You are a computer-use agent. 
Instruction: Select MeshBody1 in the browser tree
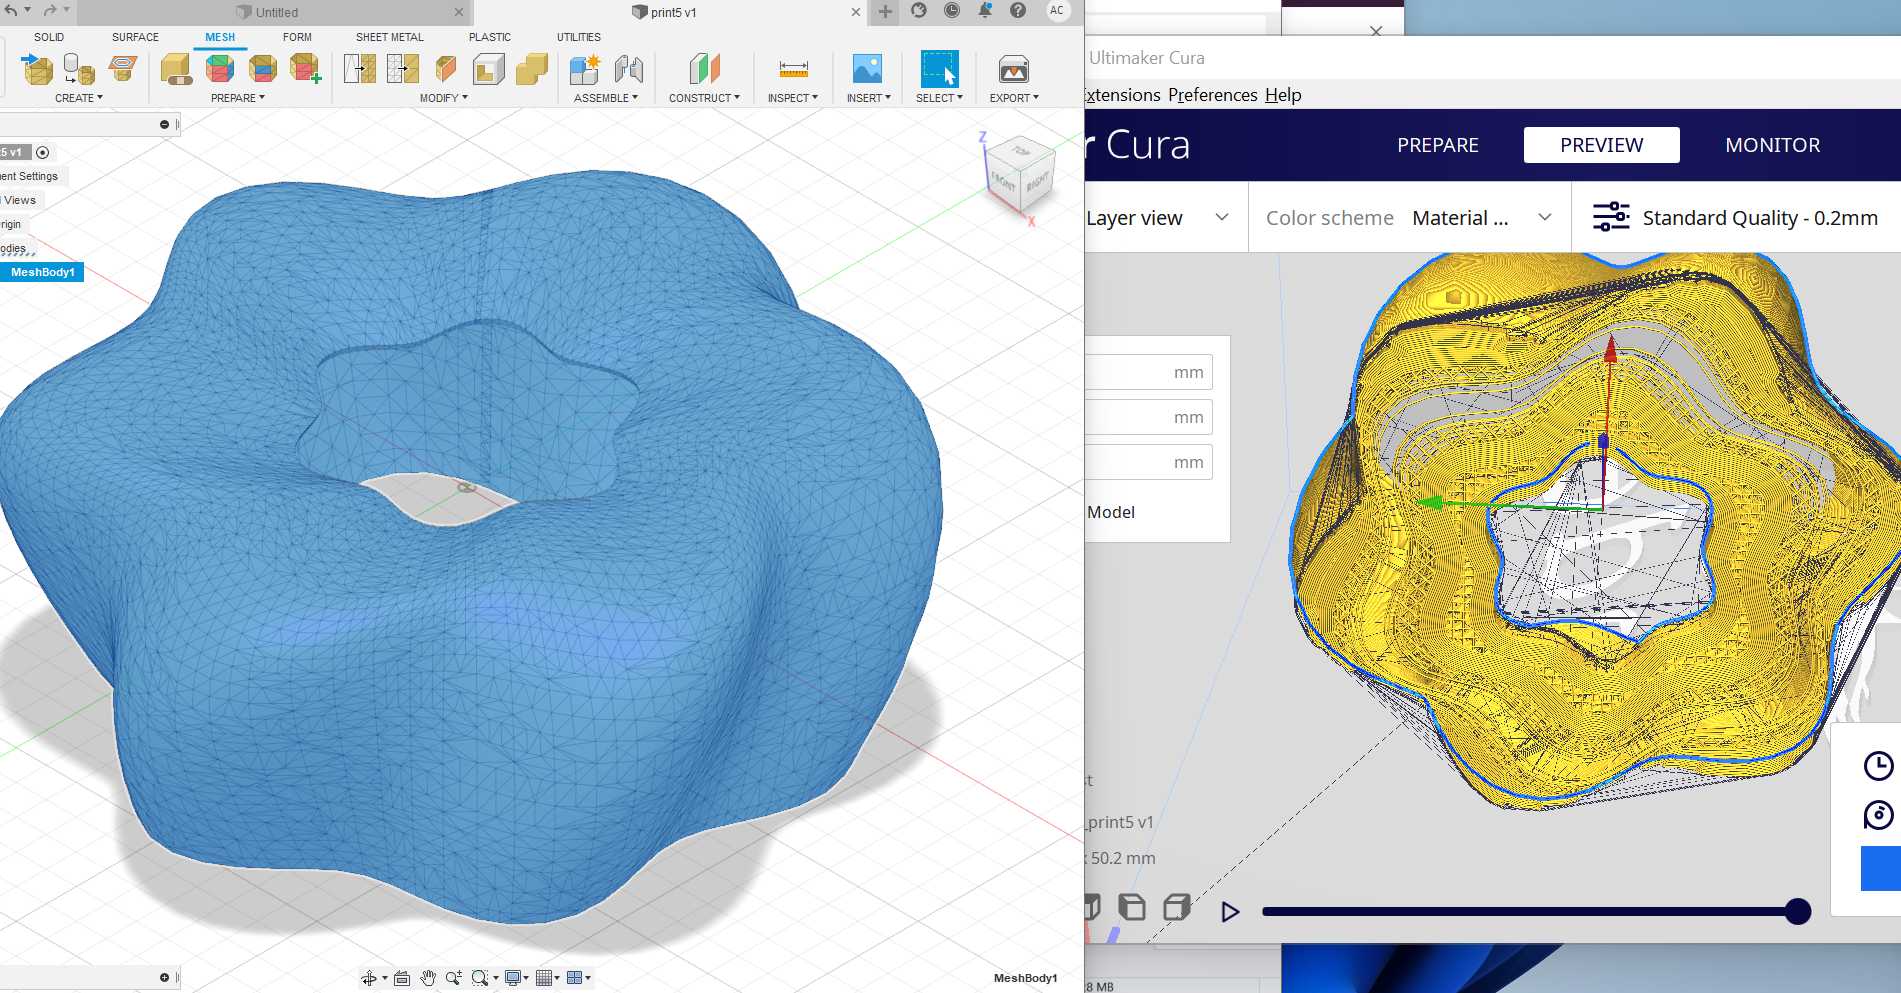click(x=43, y=272)
